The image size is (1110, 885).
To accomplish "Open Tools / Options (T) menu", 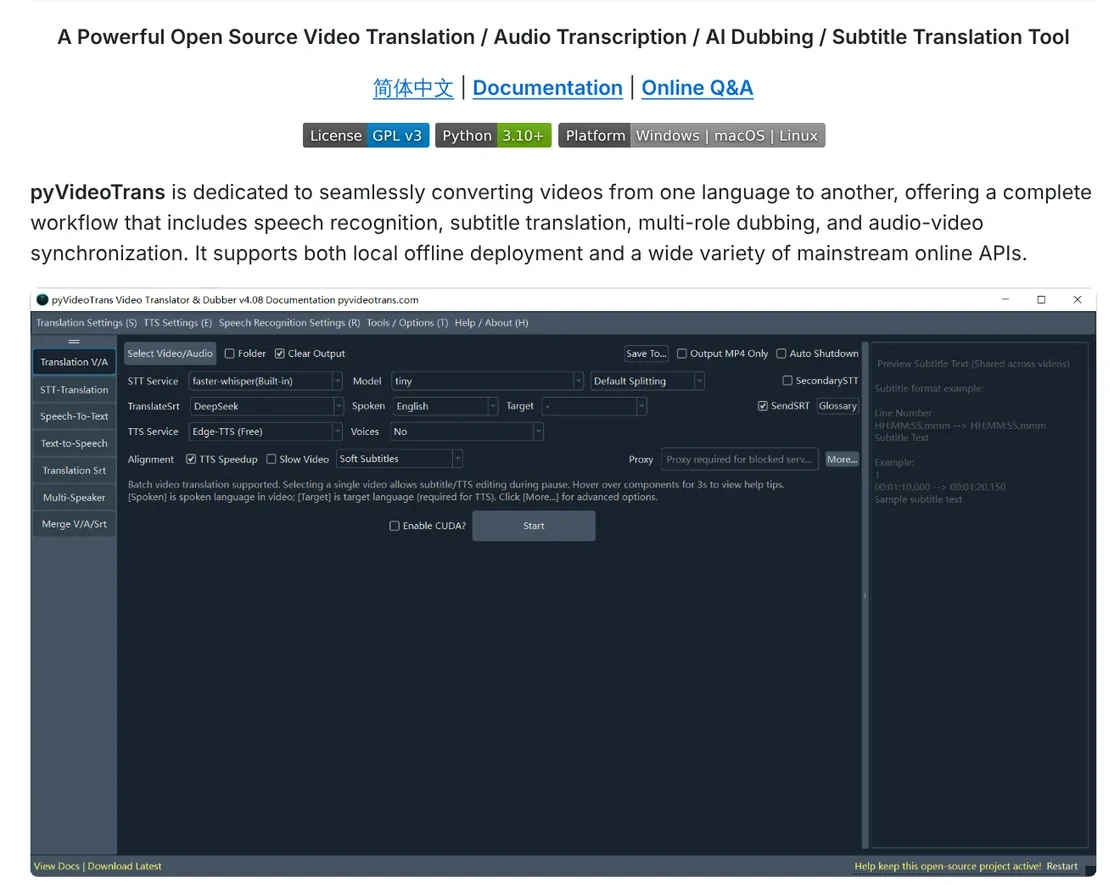I will coord(407,323).
